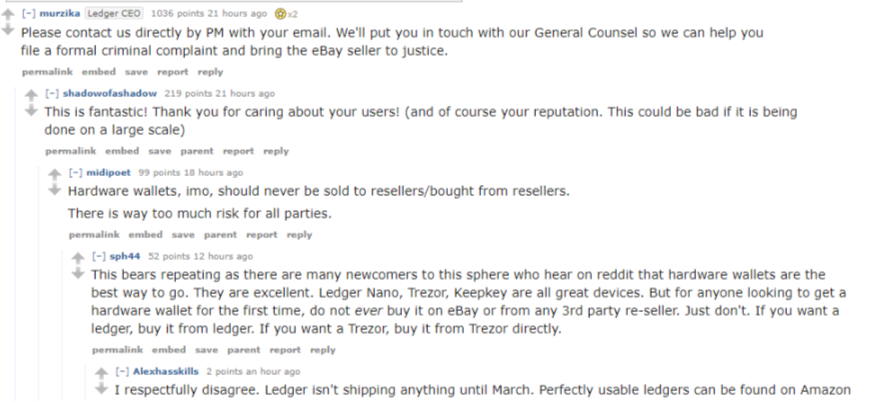Upvote midipoet's comment

point(55,175)
